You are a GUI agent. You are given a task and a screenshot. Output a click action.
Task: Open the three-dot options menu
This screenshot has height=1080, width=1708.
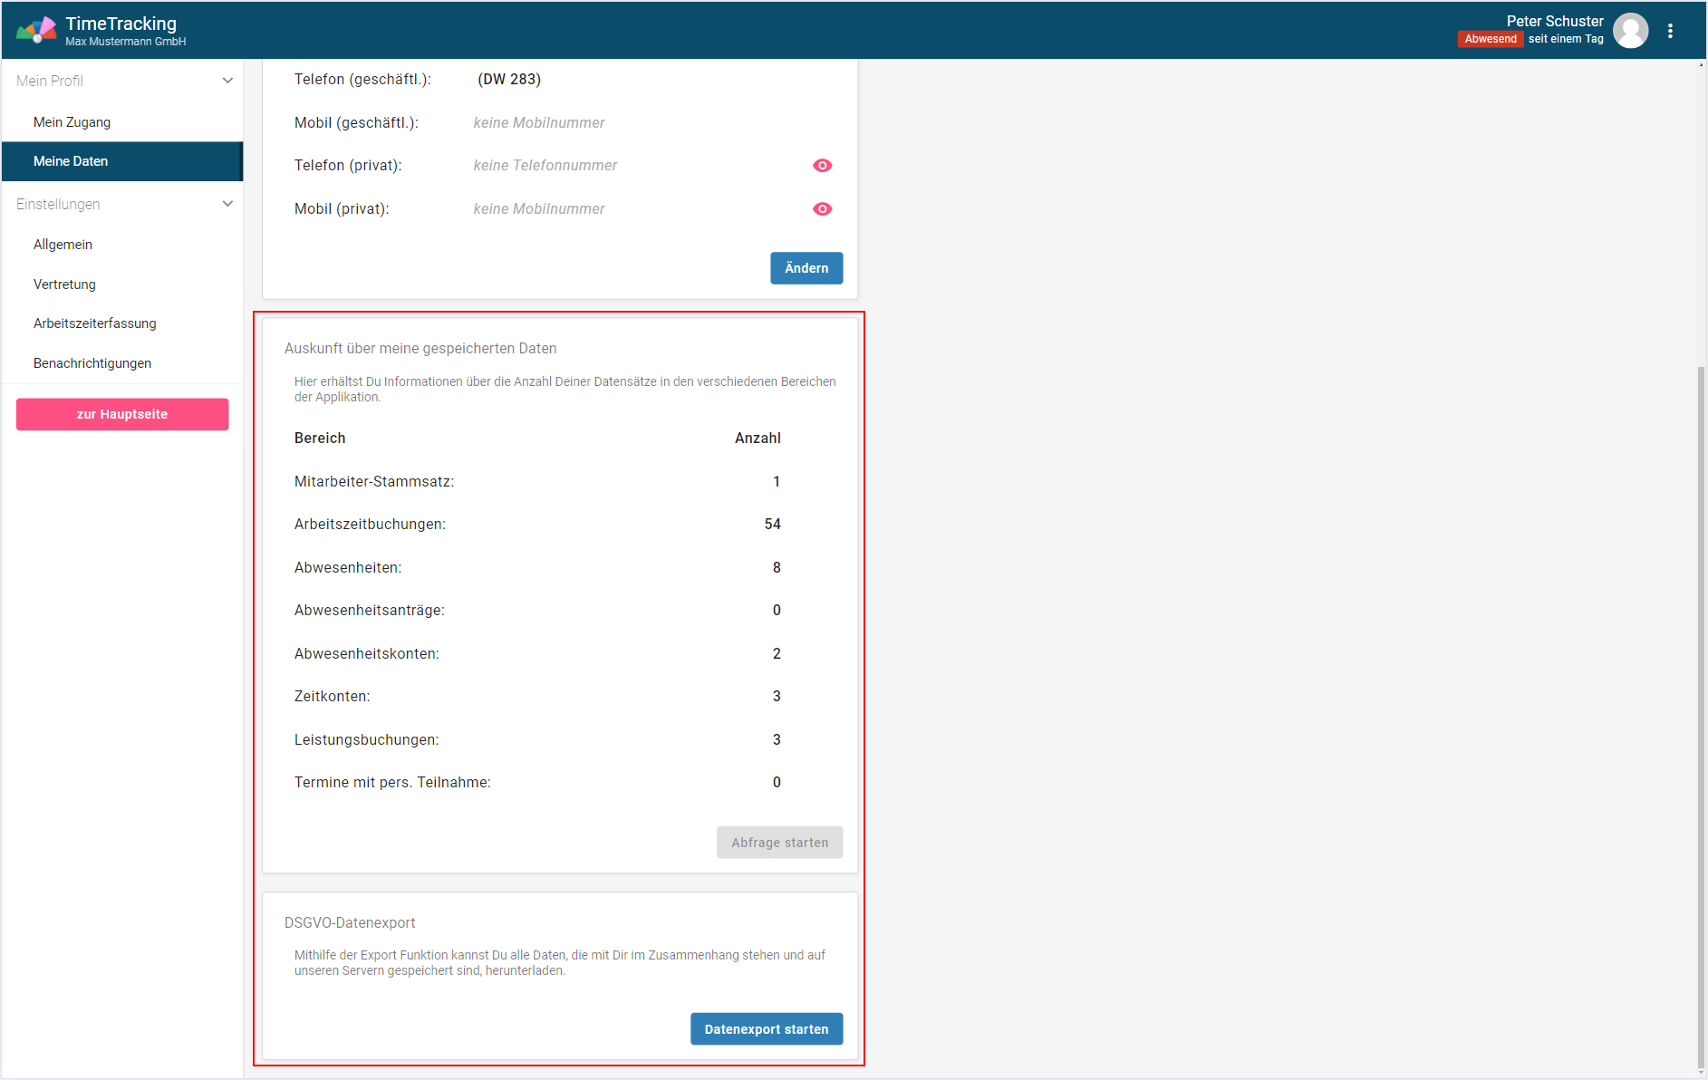pos(1670,31)
